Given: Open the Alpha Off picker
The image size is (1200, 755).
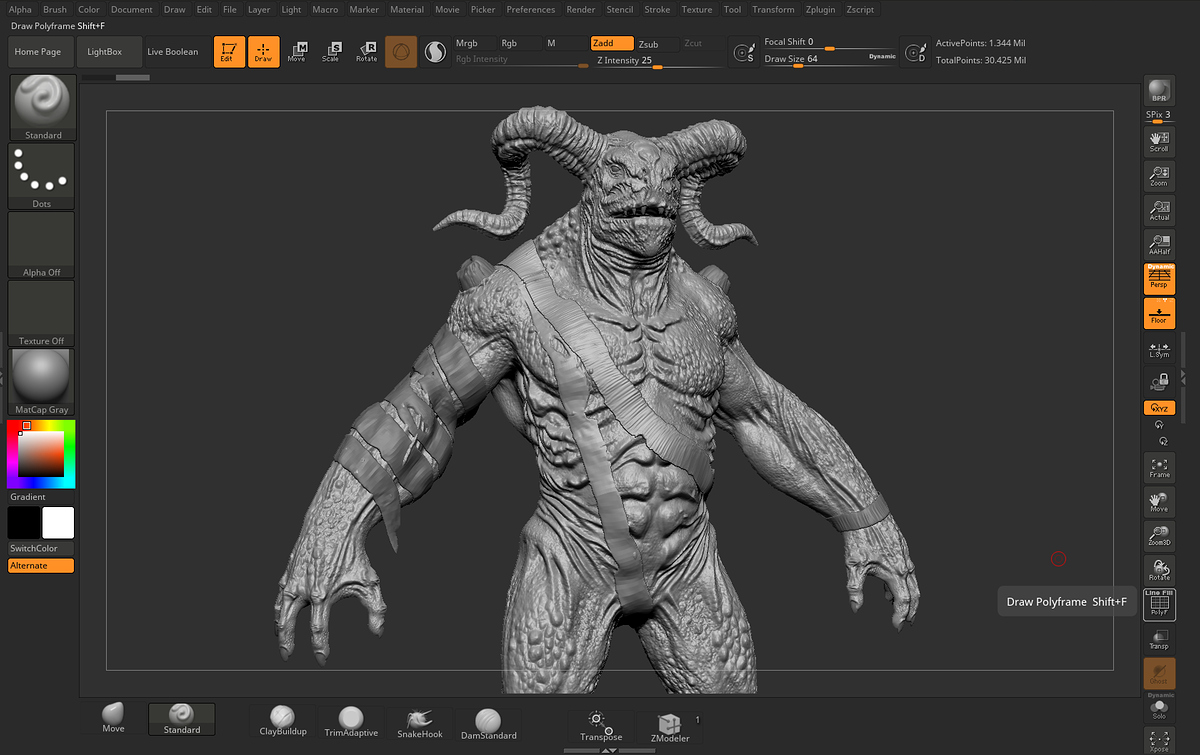Looking at the screenshot, I should click(42, 245).
